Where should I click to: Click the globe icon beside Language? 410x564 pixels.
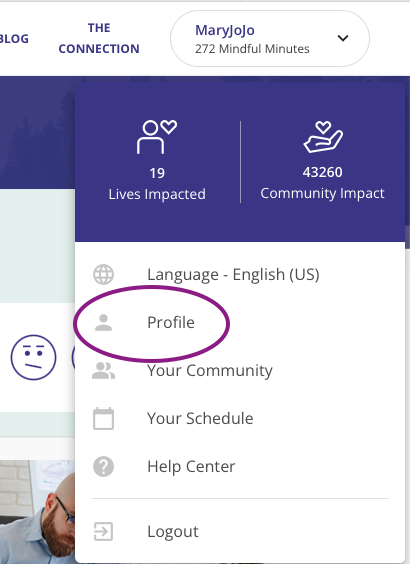click(x=104, y=274)
